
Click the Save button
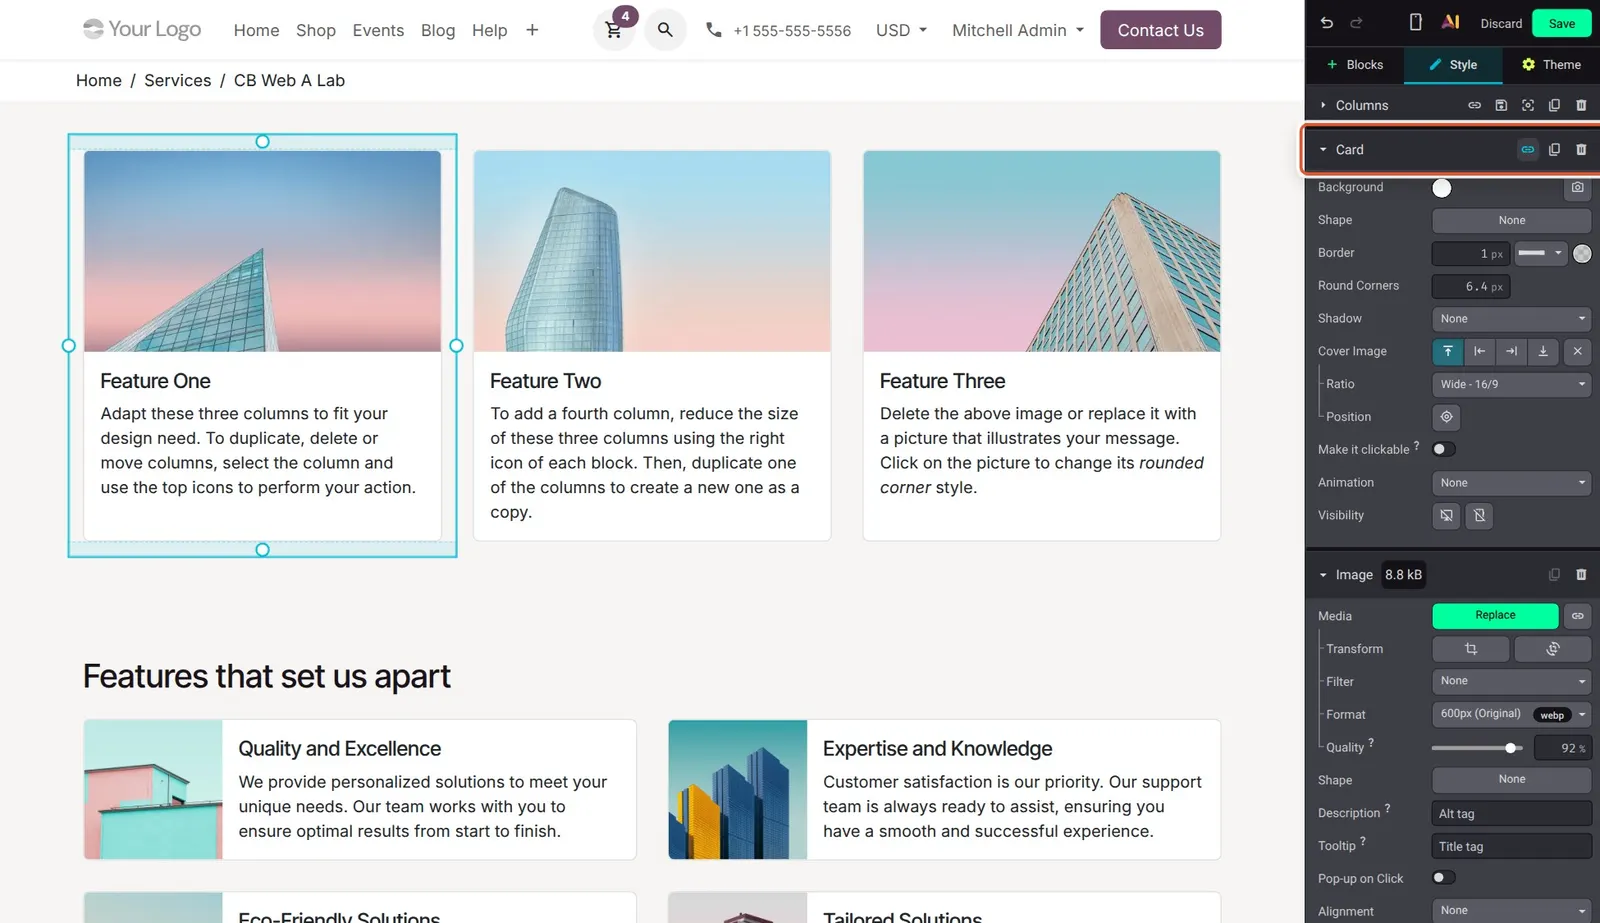click(1562, 23)
